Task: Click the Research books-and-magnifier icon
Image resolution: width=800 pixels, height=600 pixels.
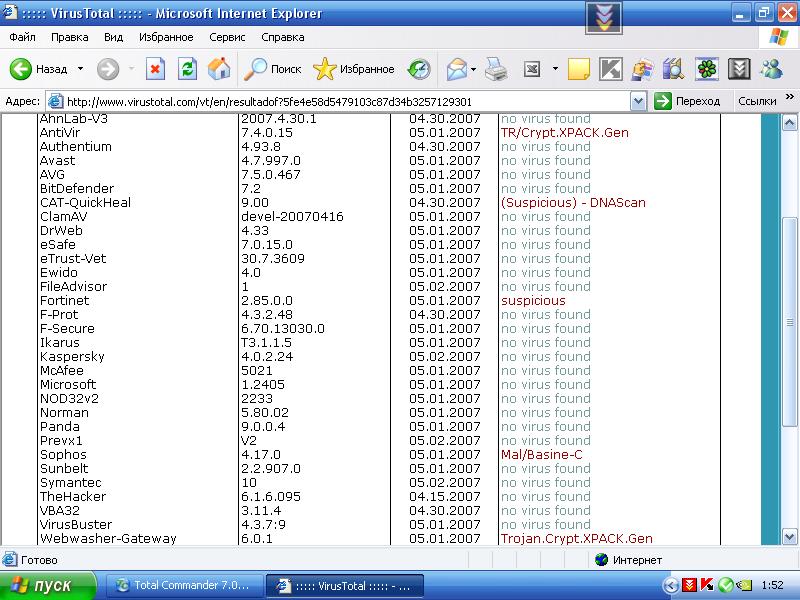Action: point(673,69)
